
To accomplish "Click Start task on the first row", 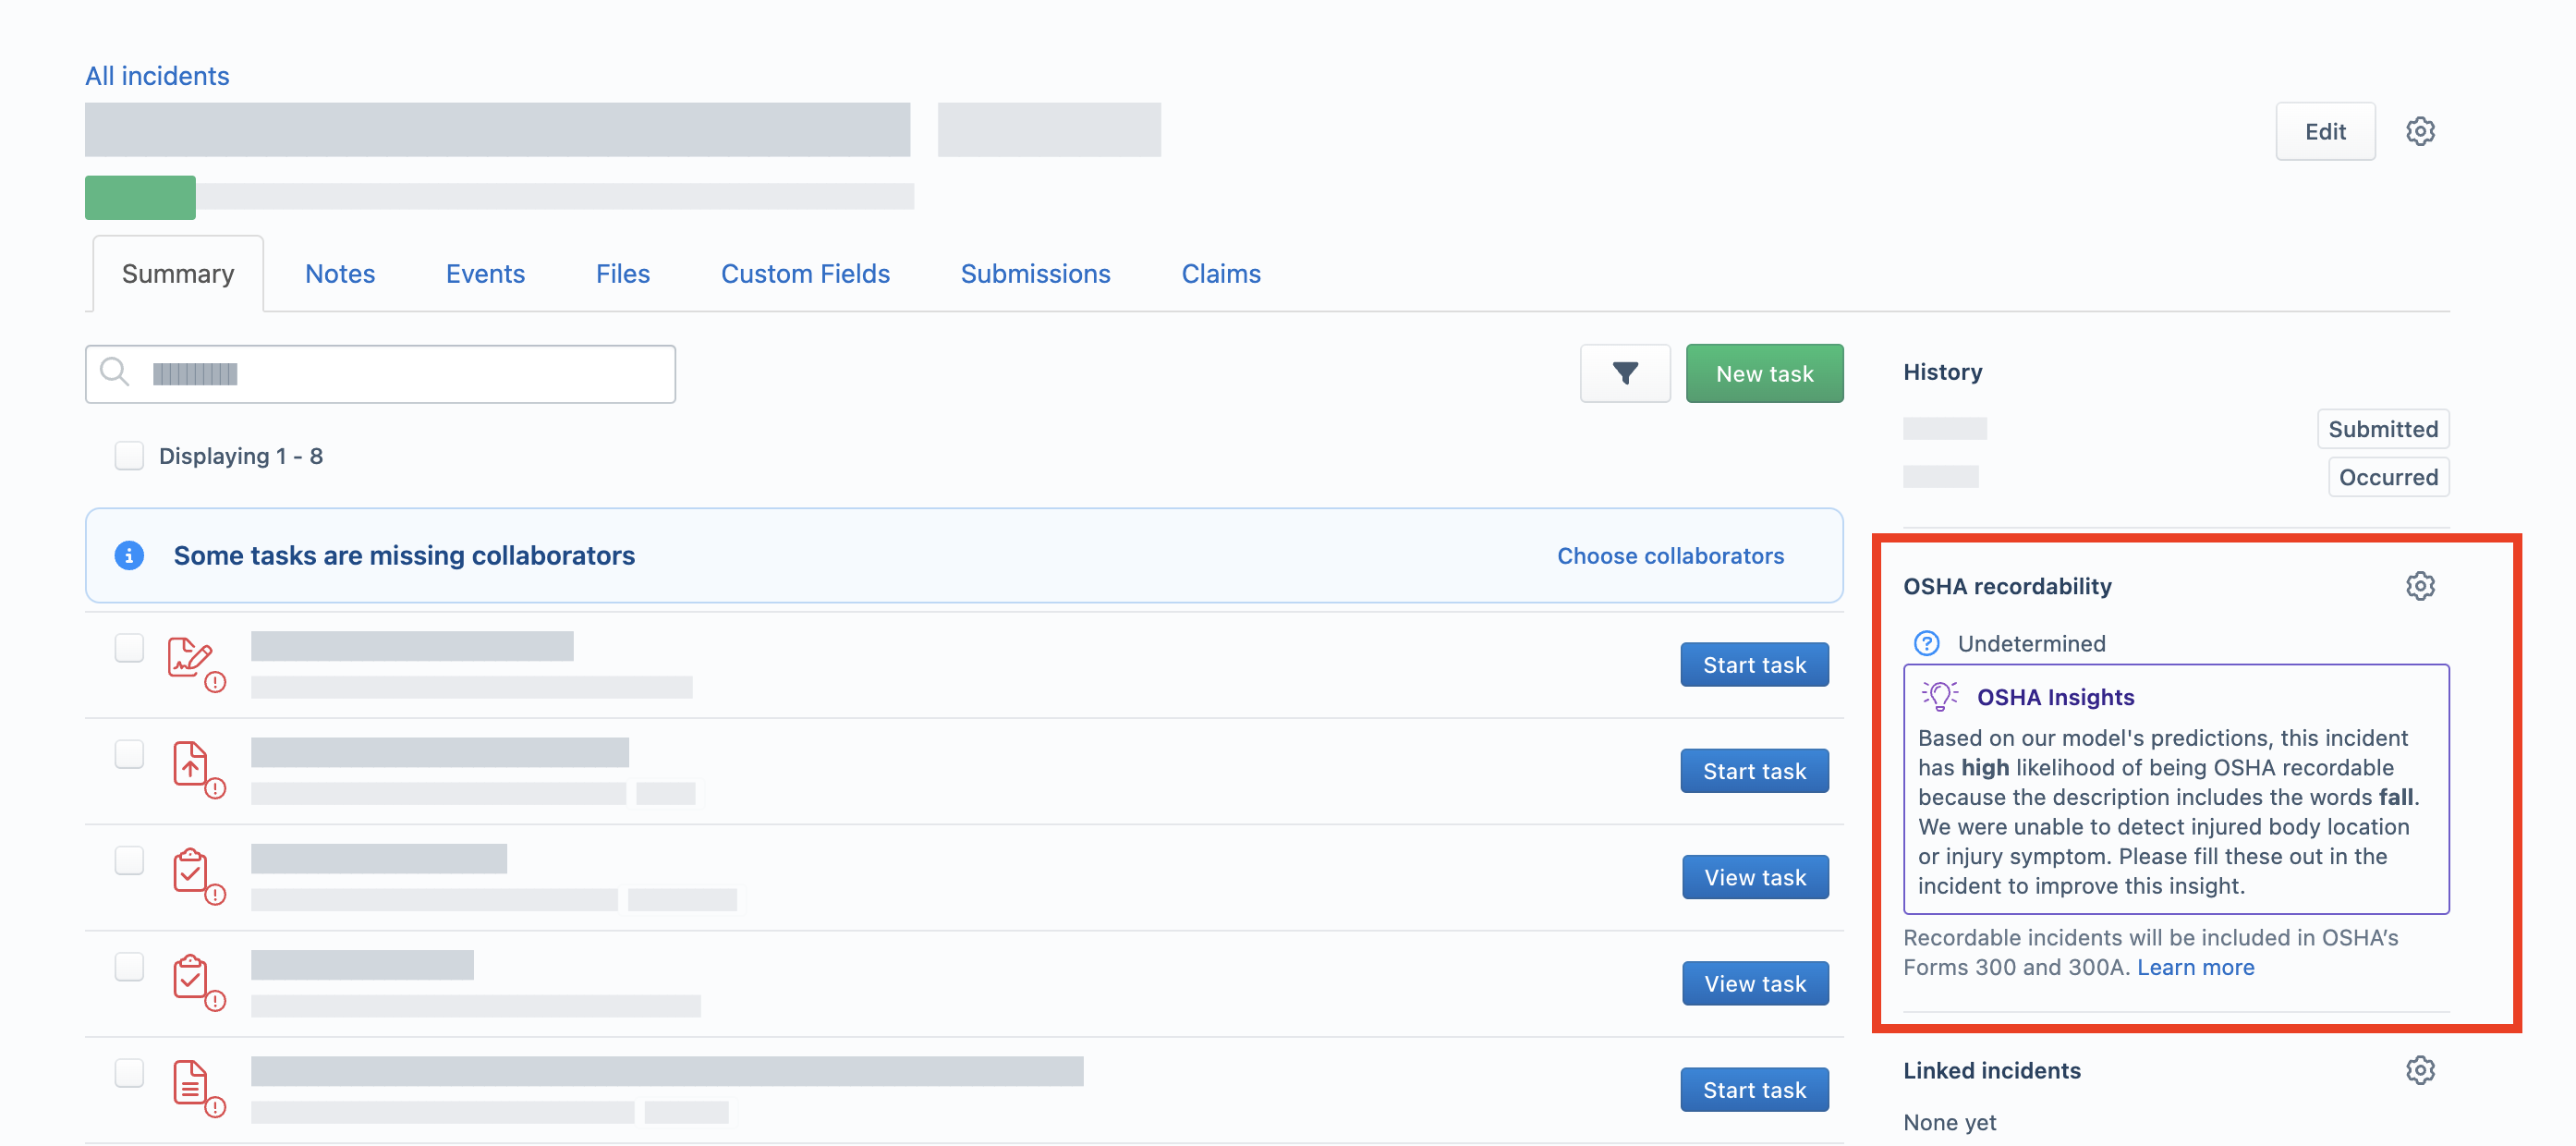I will tap(1754, 665).
